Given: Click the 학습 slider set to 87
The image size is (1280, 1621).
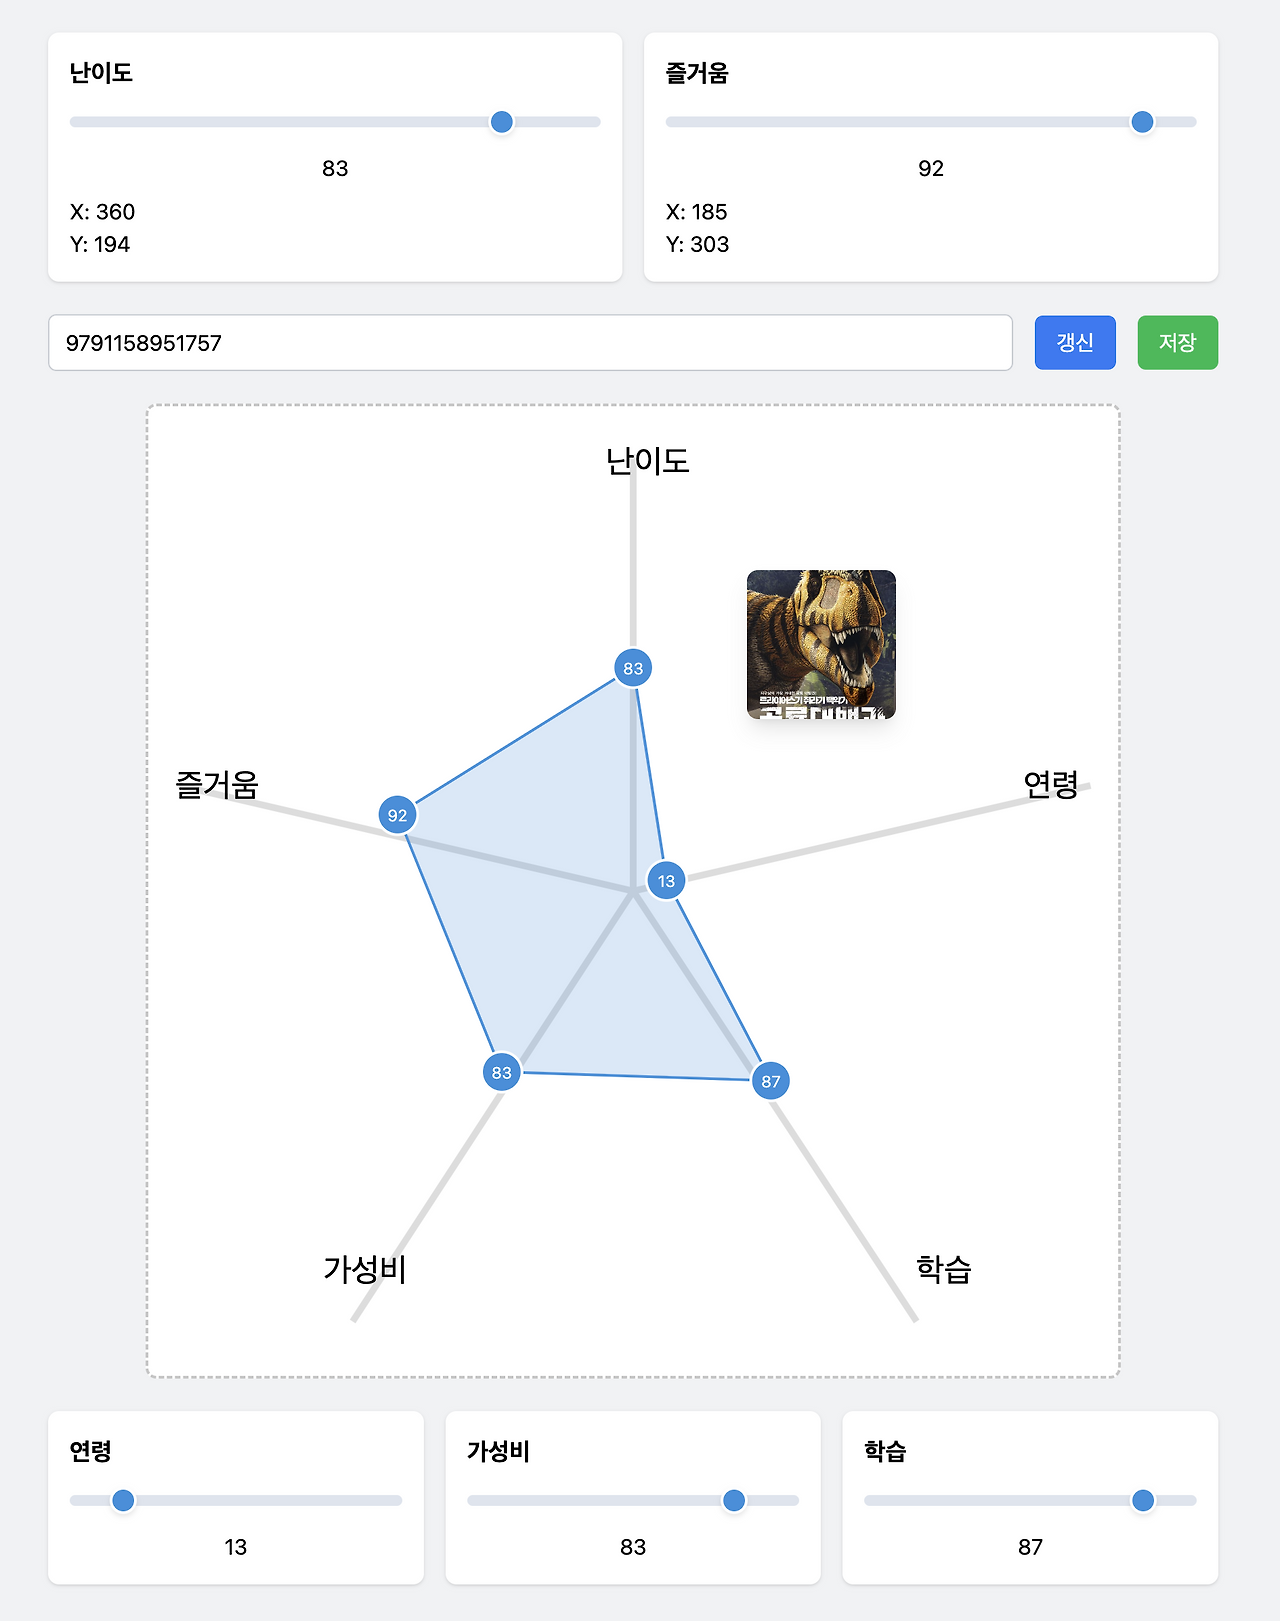Looking at the screenshot, I should tap(1143, 1501).
